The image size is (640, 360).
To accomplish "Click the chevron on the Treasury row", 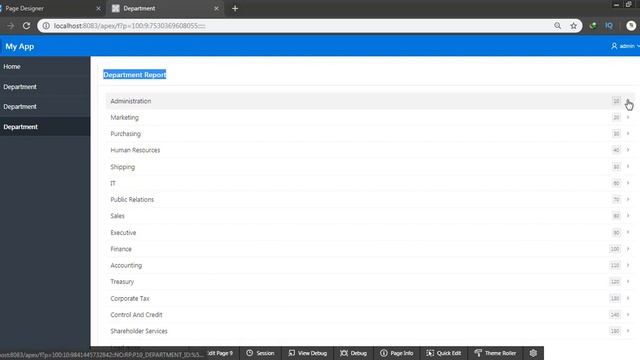I will click(628, 282).
